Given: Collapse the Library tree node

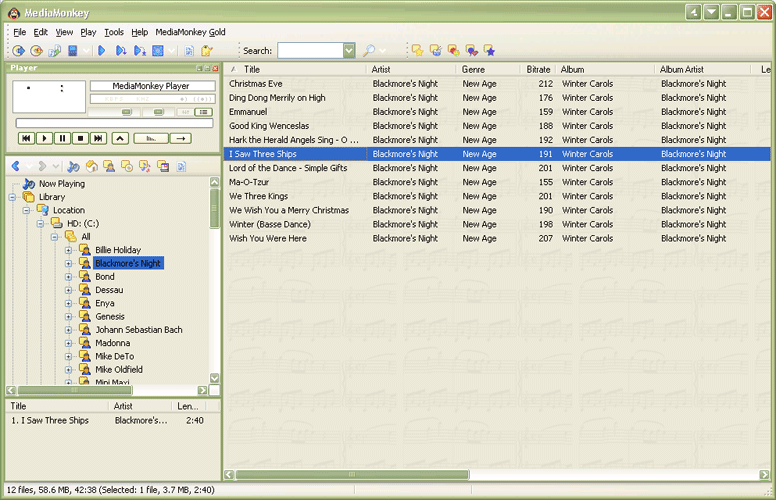Looking at the screenshot, I should point(13,197).
